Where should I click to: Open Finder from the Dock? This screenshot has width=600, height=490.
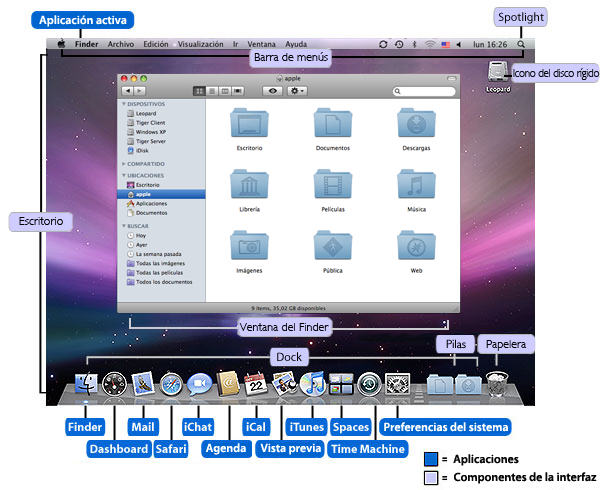point(86,384)
